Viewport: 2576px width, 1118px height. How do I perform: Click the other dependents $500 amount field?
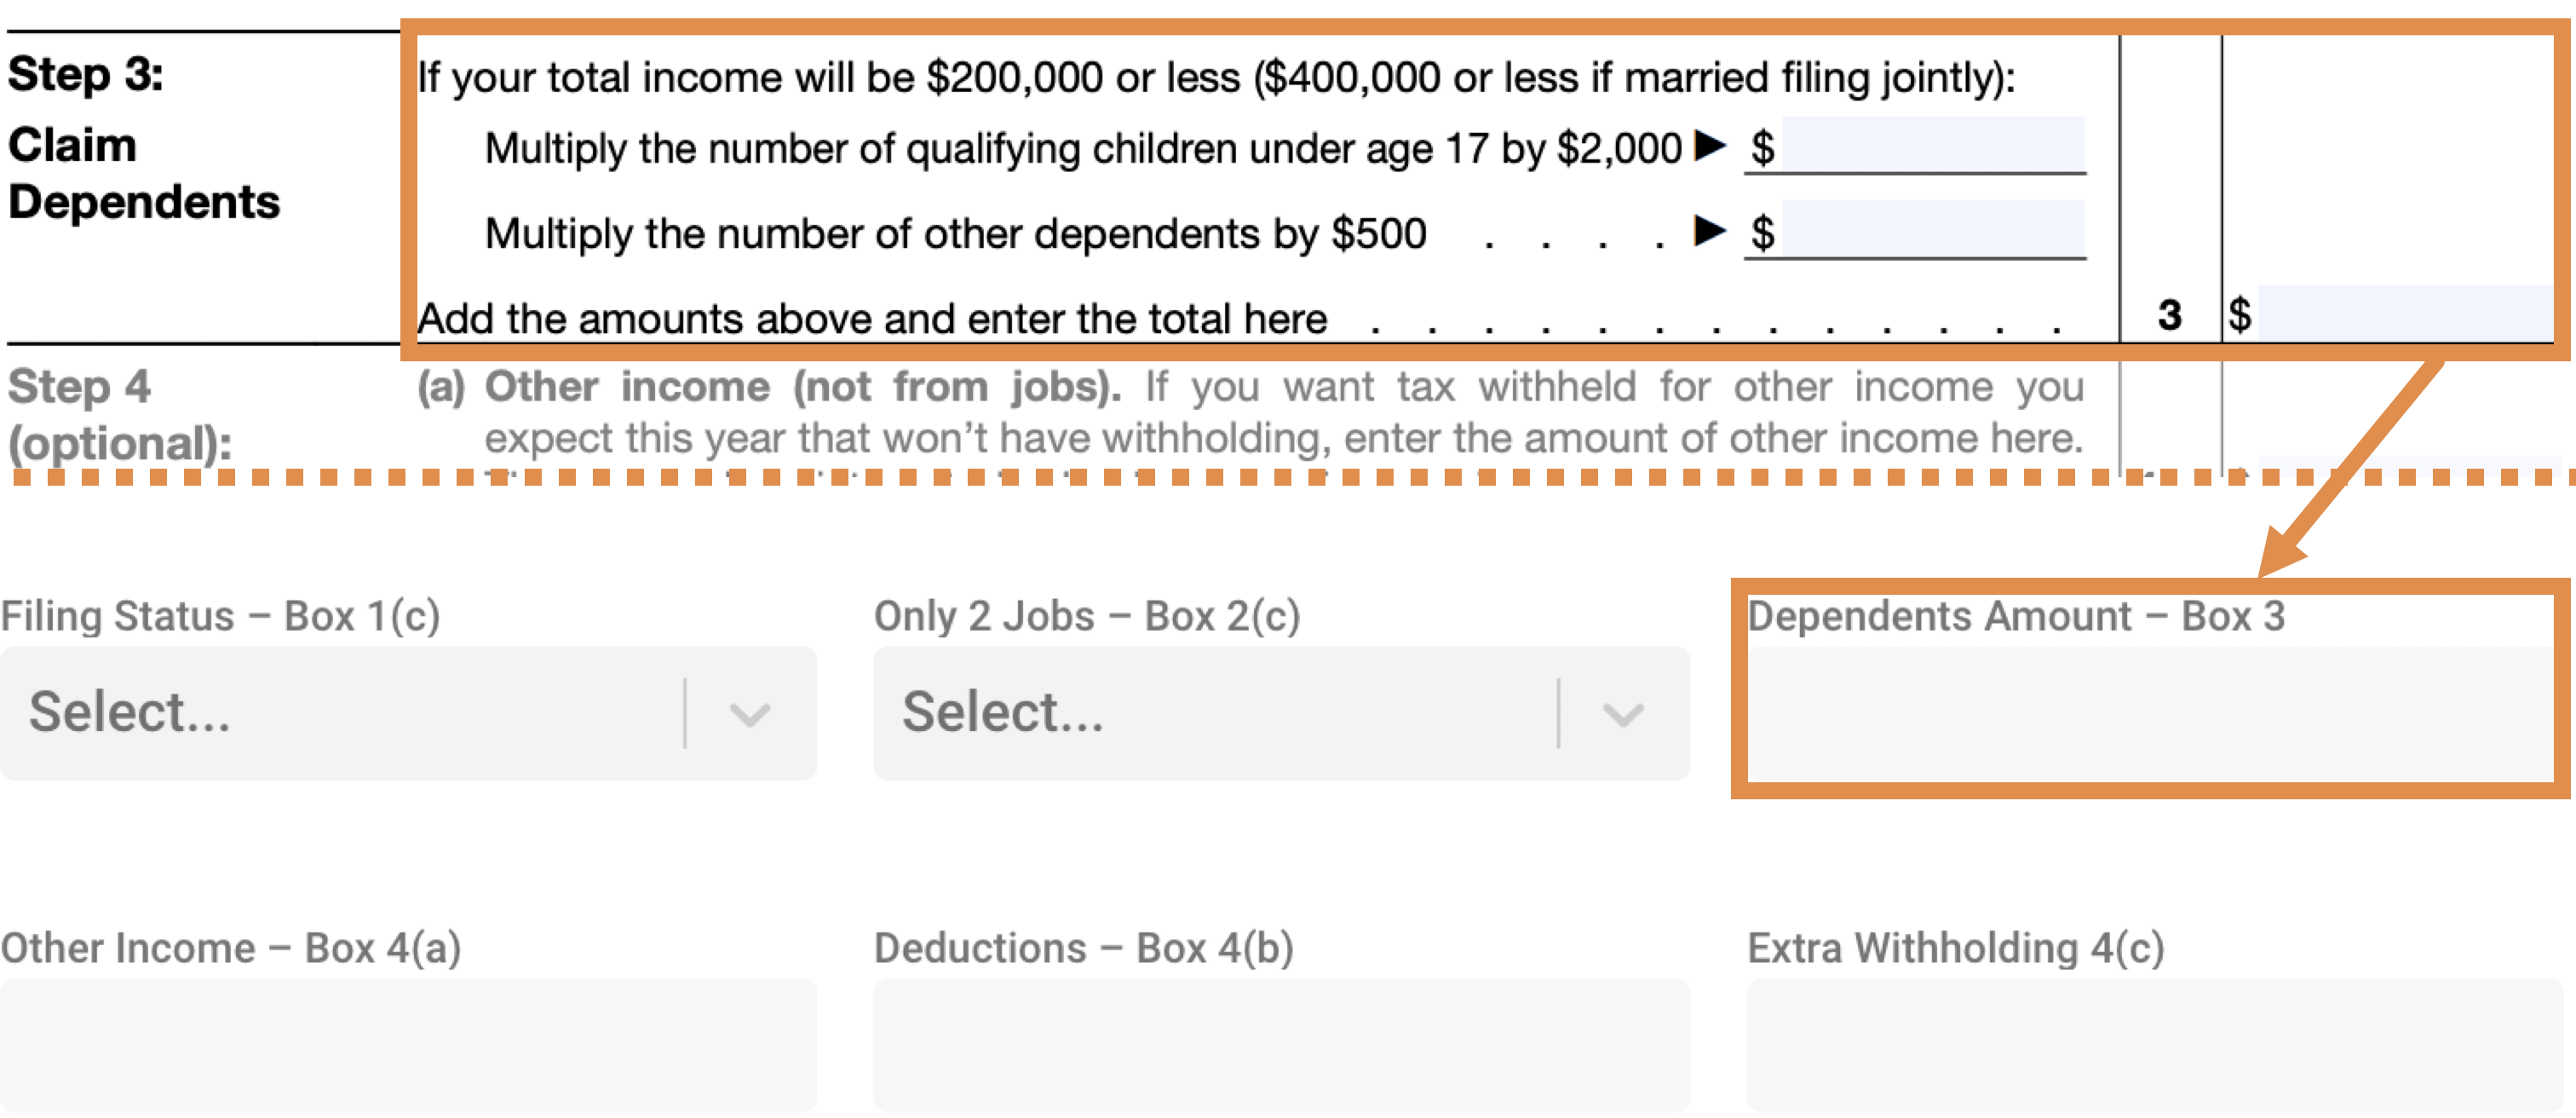1932,230
